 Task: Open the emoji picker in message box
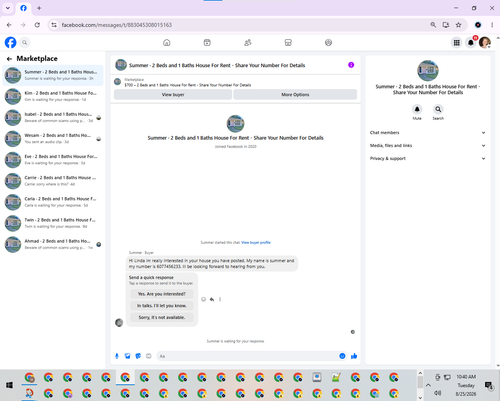click(342, 356)
